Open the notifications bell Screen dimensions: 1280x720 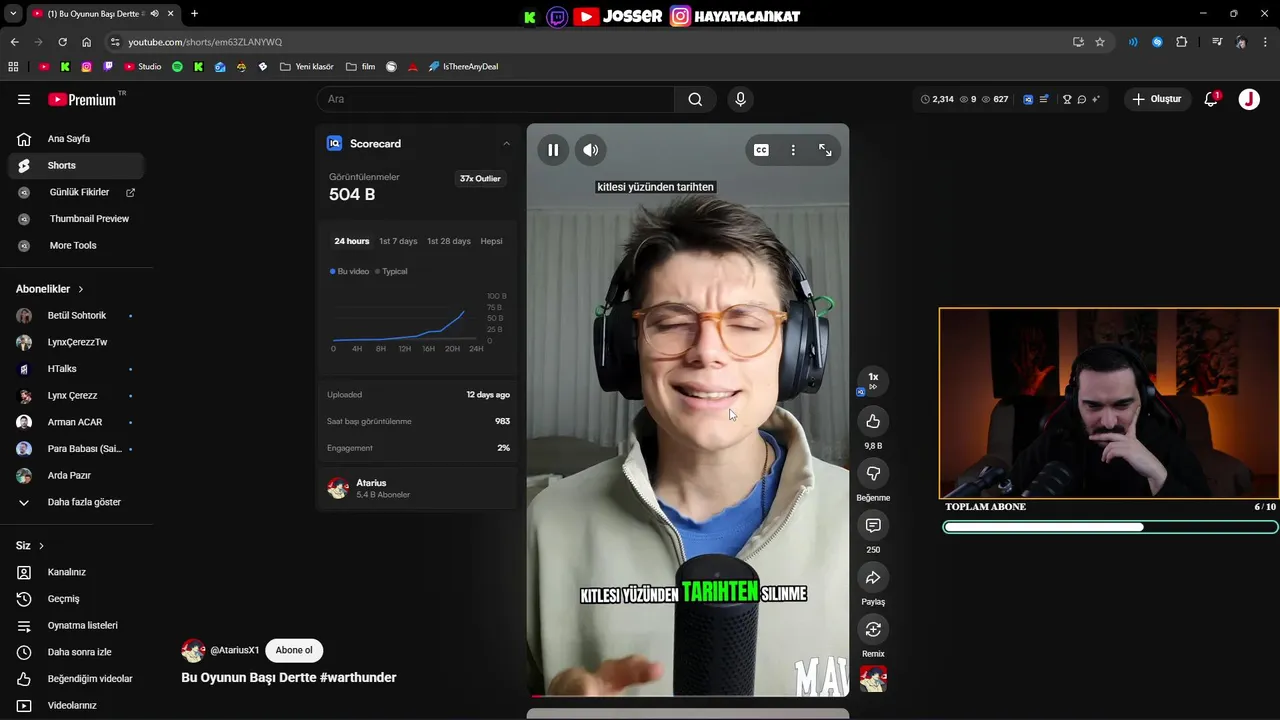[x=1211, y=99]
